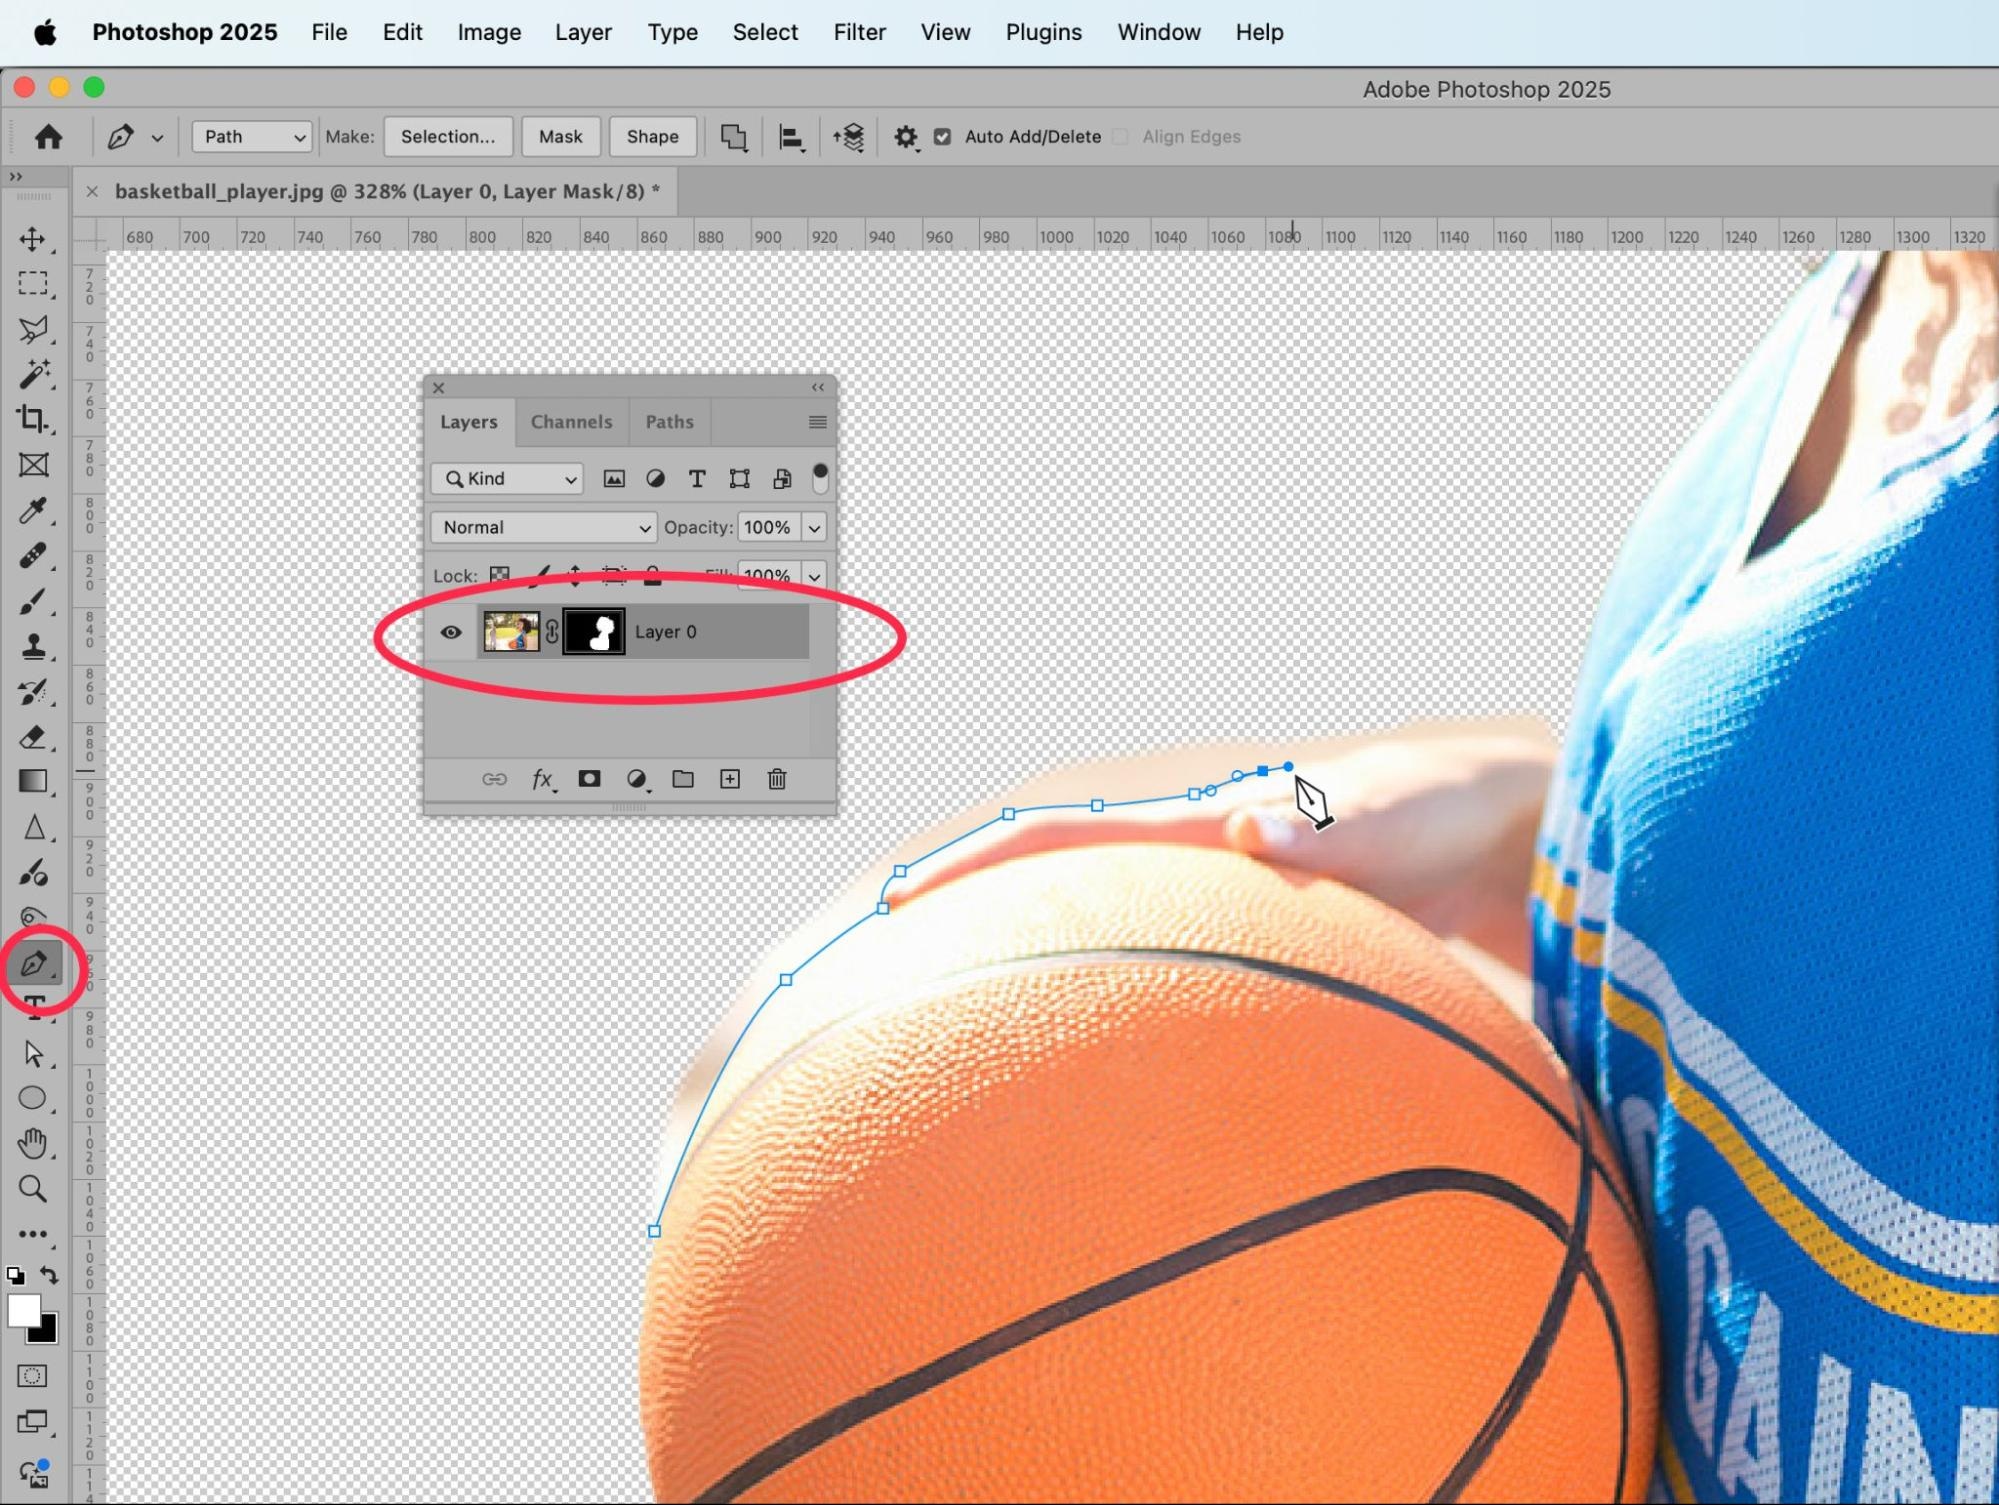Screen dimensions: 1999x1505
Task: Delete layer with the trash icon
Action: tap(777, 779)
